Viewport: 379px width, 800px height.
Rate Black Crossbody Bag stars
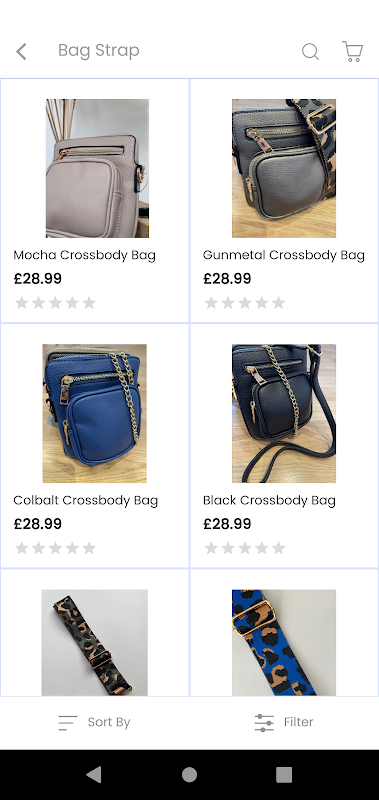(x=245, y=548)
